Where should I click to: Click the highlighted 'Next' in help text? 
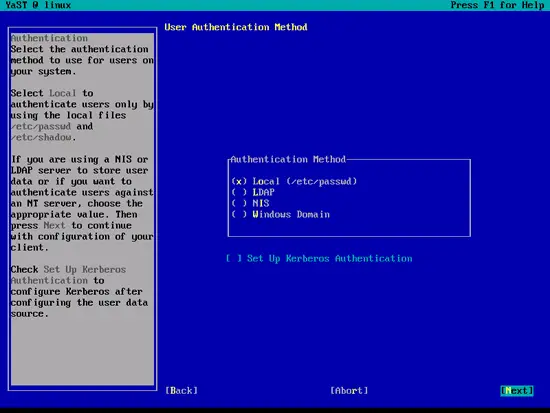(54, 225)
